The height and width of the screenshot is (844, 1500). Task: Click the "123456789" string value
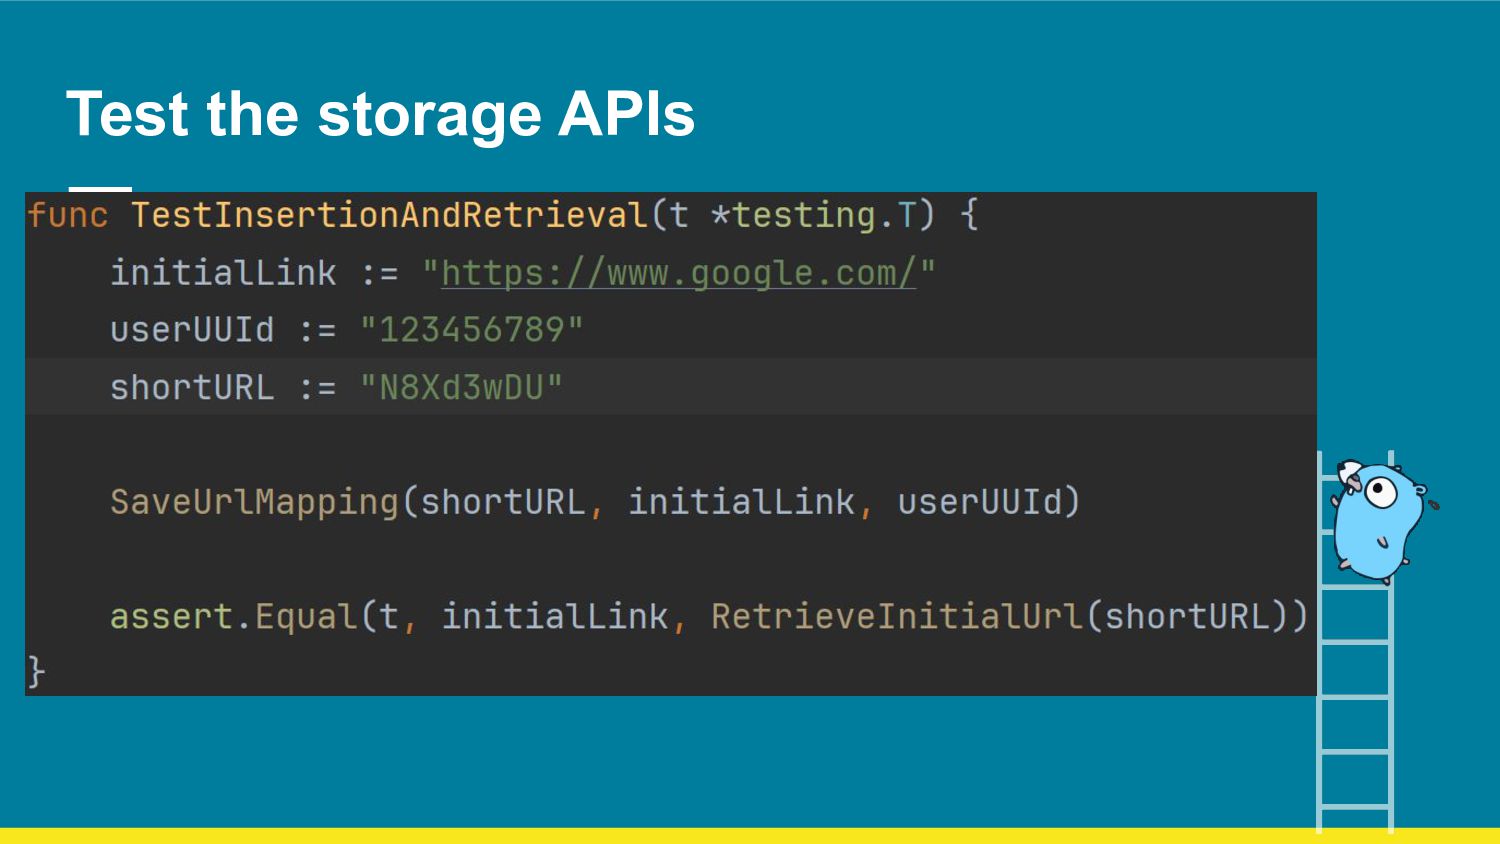click(471, 329)
